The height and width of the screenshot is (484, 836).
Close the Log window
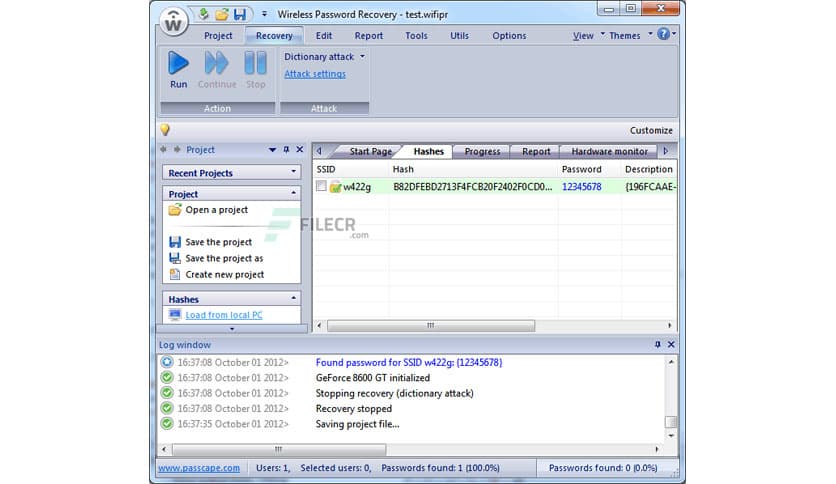[671, 345]
